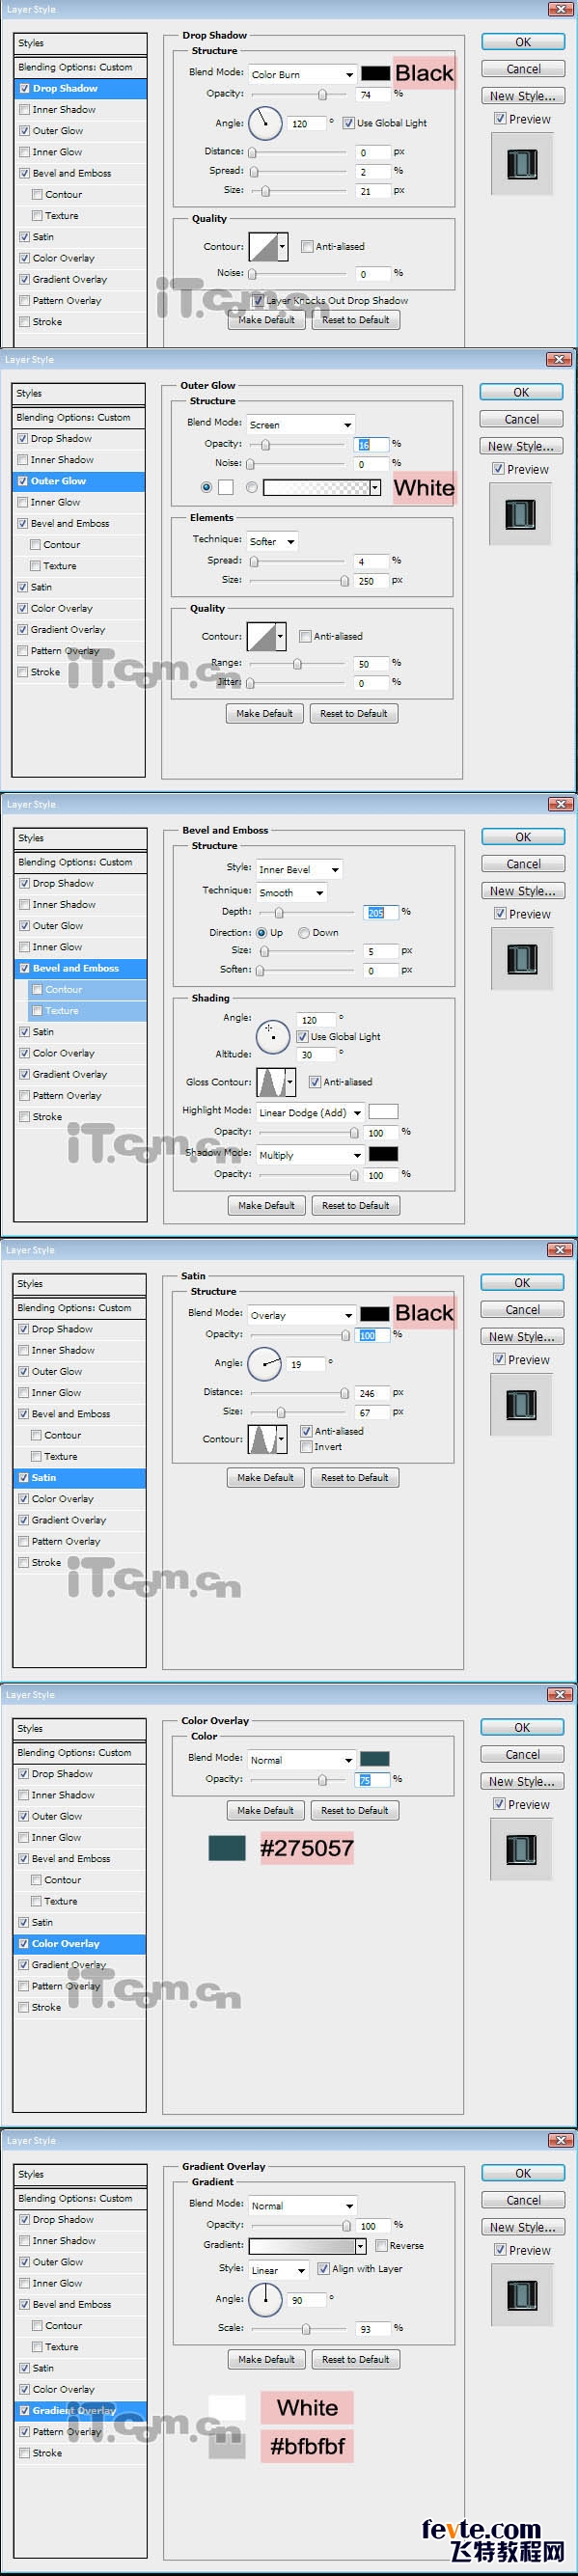Enable the Reverse checkbox for the gradient
Image resolution: width=578 pixels, height=2576 pixels.
coord(382,2245)
